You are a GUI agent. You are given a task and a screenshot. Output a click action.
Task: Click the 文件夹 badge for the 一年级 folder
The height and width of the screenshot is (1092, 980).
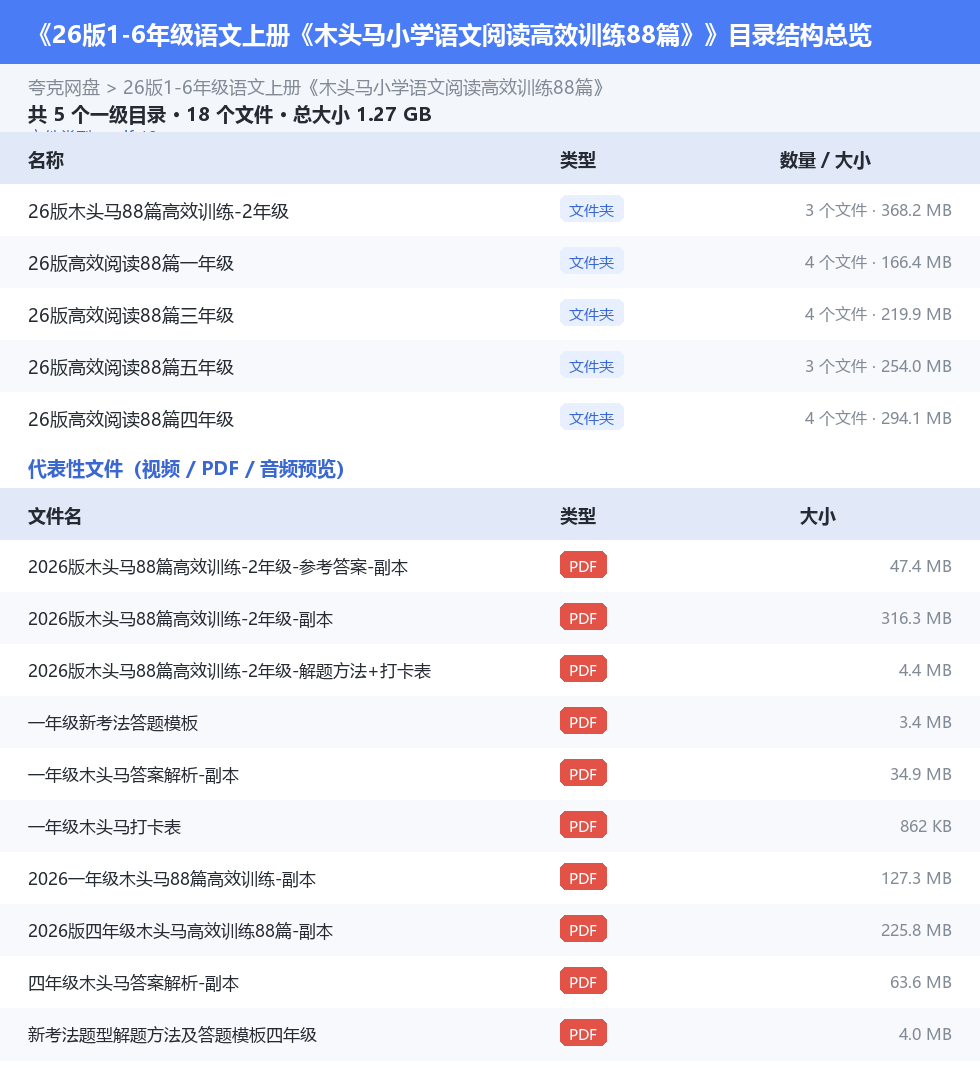coord(591,262)
